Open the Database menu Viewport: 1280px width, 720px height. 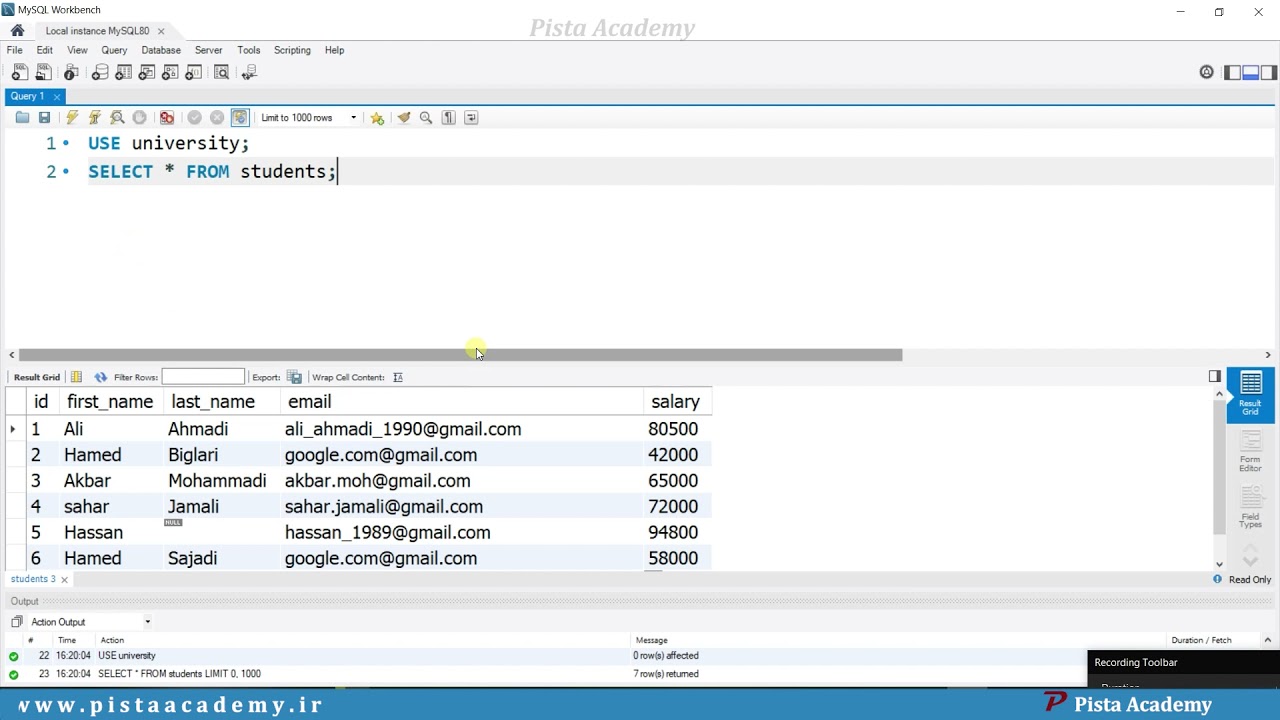[x=161, y=50]
